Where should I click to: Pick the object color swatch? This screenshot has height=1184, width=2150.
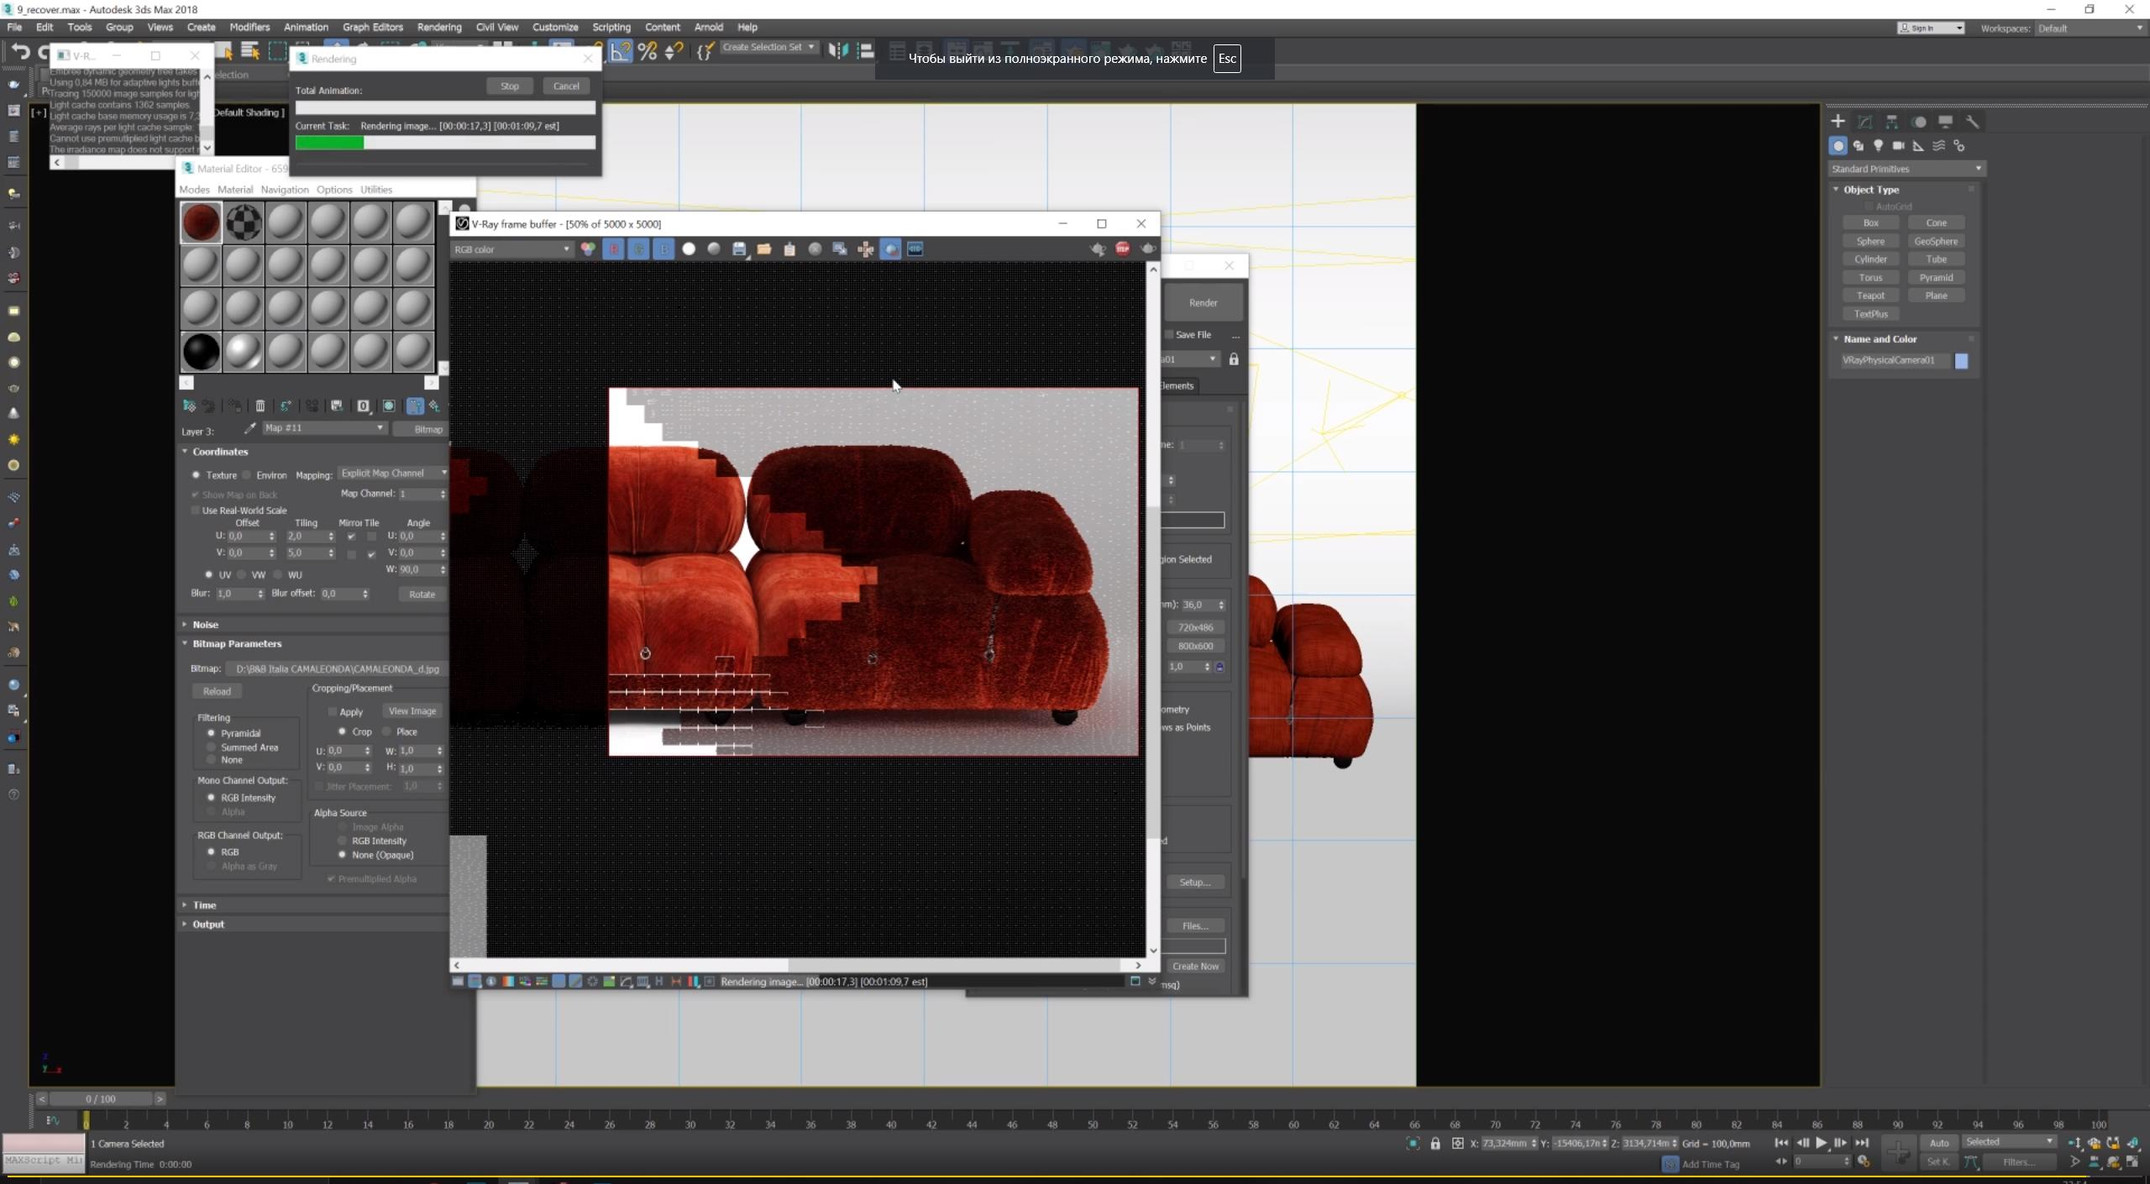click(x=1961, y=361)
